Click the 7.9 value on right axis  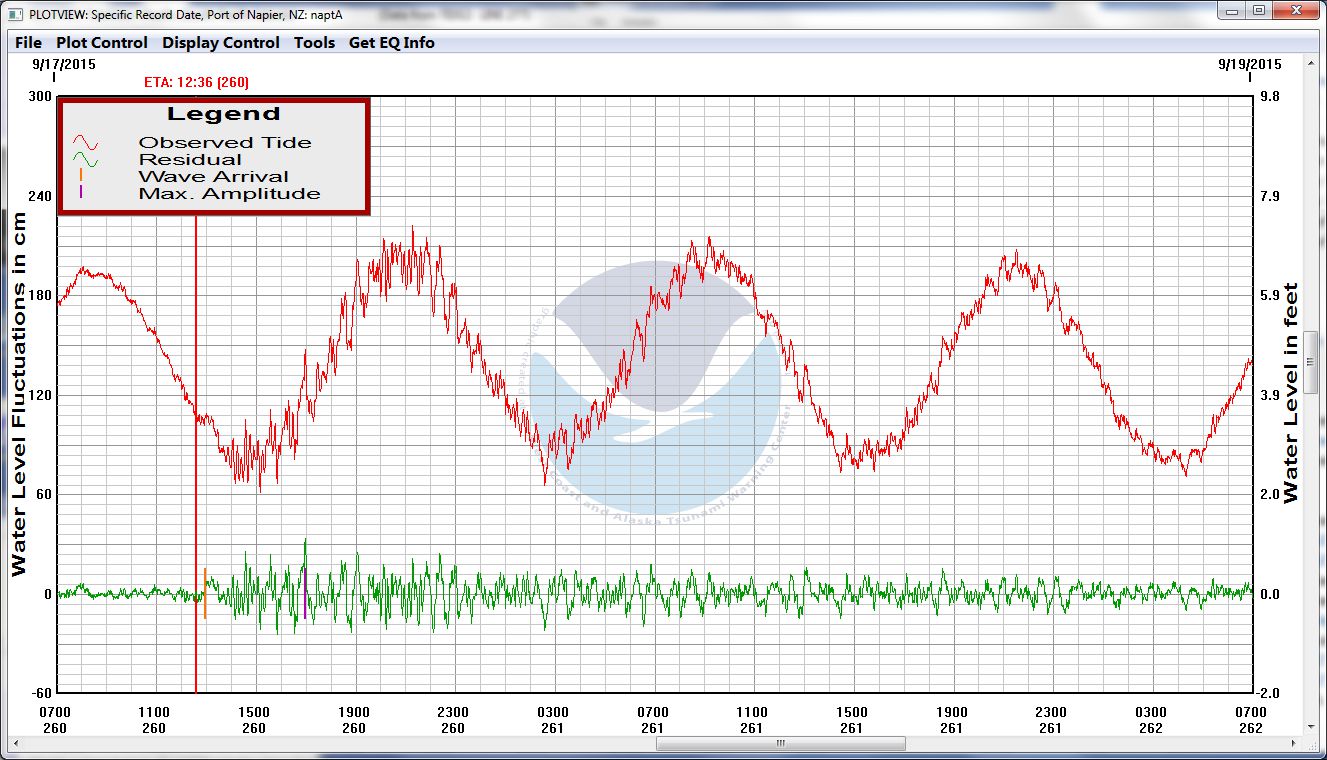1269,196
